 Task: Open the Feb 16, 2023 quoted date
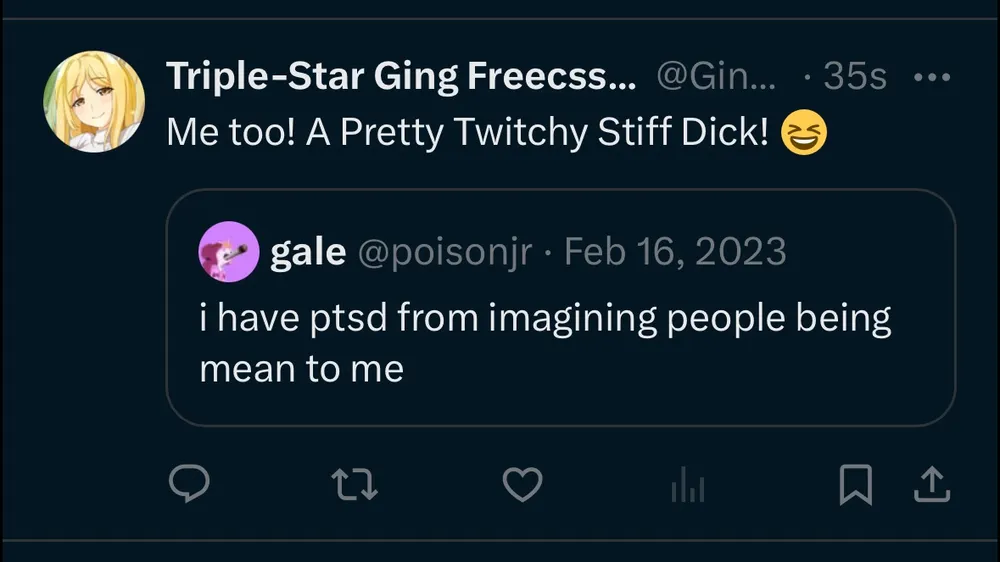(675, 252)
